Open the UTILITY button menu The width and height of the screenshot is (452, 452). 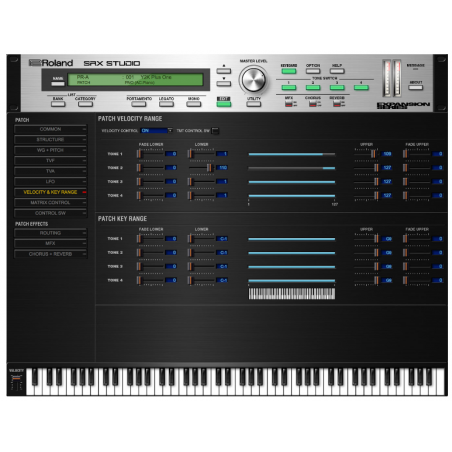tap(254, 104)
